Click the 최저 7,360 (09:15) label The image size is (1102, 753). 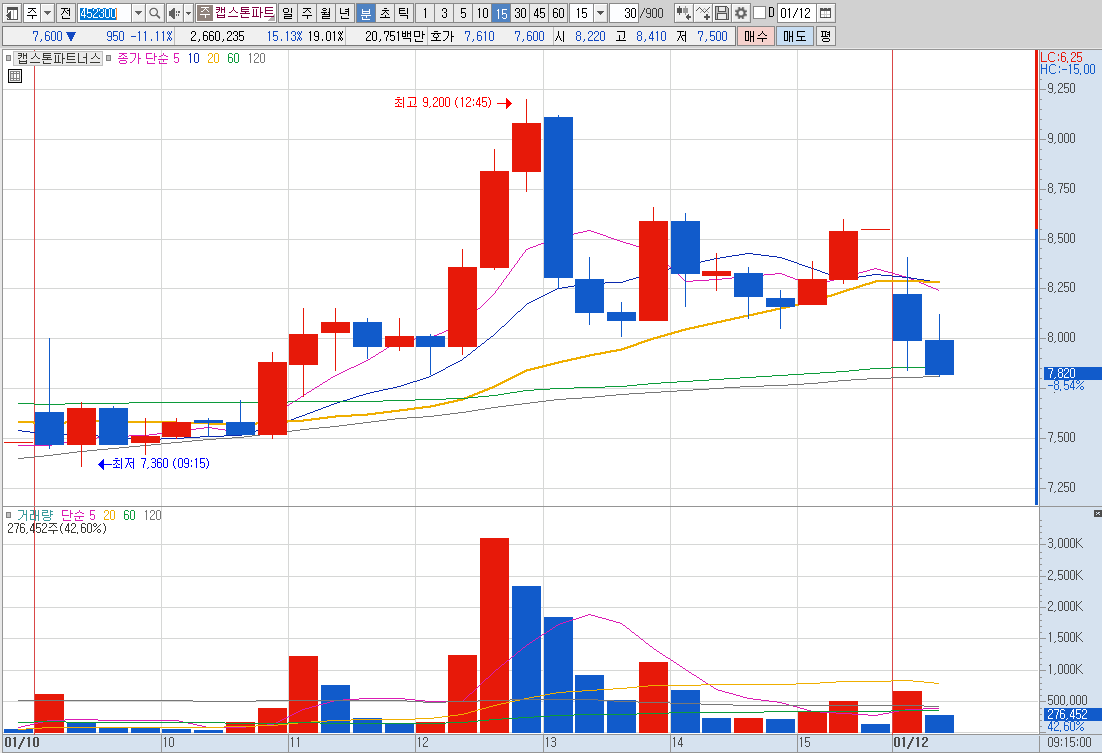[x=161, y=463]
